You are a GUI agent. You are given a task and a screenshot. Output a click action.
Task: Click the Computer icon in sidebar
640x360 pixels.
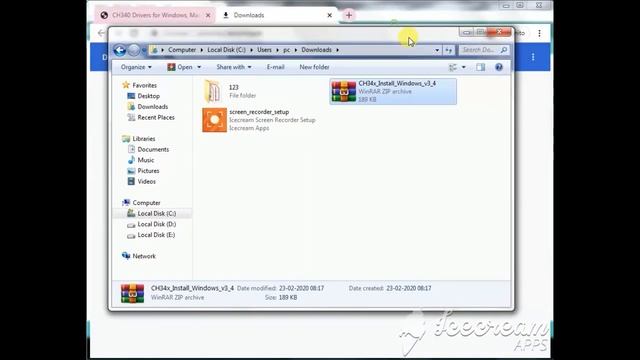126,202
